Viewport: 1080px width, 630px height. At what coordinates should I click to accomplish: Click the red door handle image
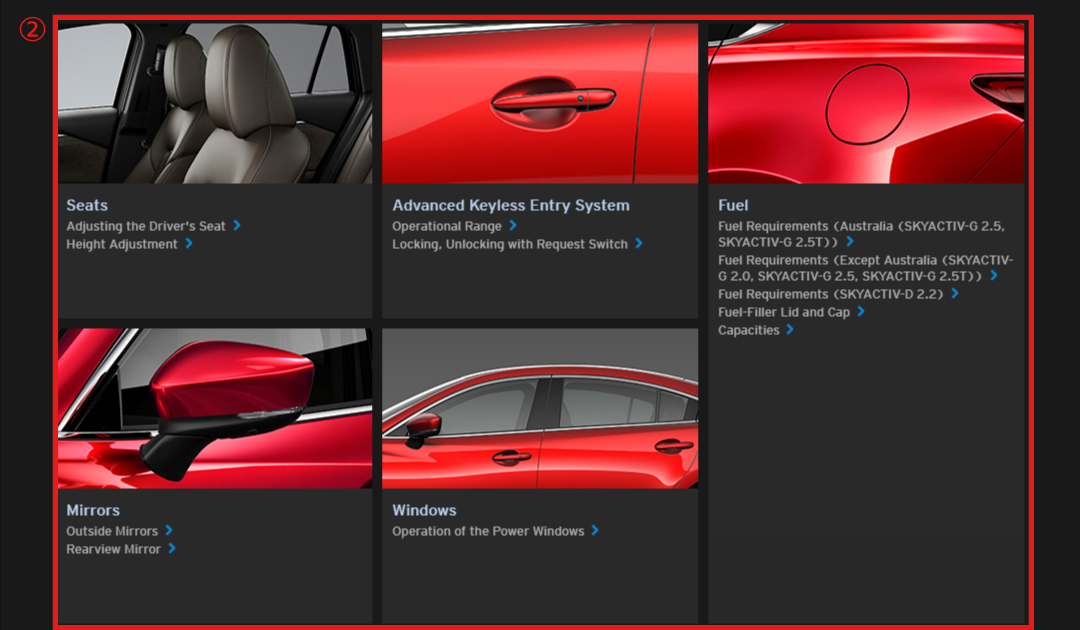540,103
